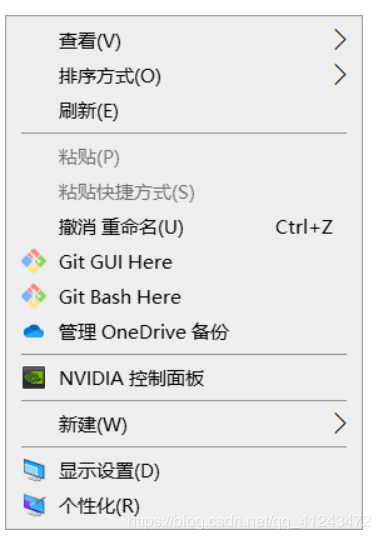Select the 粘贴(P) menu item
The width and height of the screenshot is (381, 540).
(184, 157)
